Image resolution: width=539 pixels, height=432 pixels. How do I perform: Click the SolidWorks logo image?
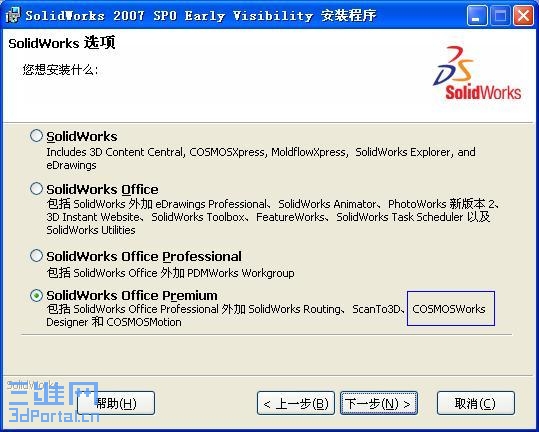pos(477,73)
